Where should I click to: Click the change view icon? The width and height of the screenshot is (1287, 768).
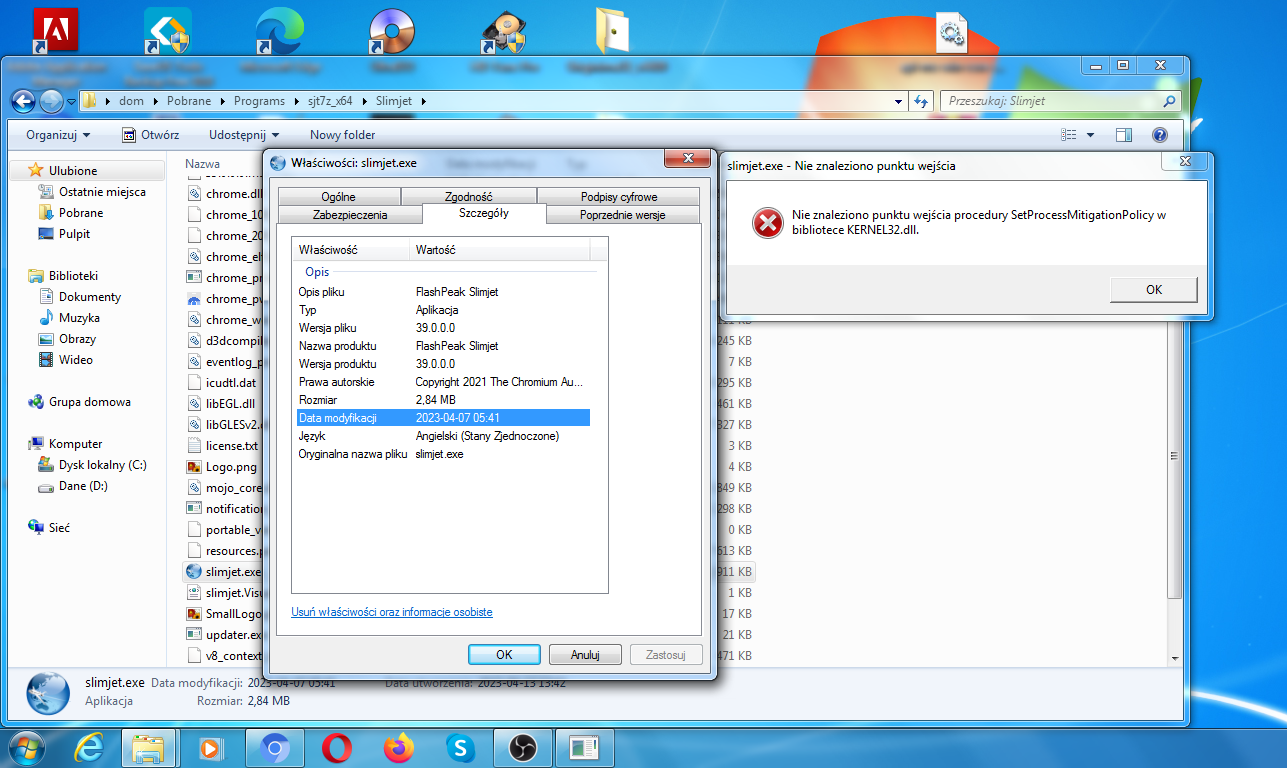point(1069,135)
